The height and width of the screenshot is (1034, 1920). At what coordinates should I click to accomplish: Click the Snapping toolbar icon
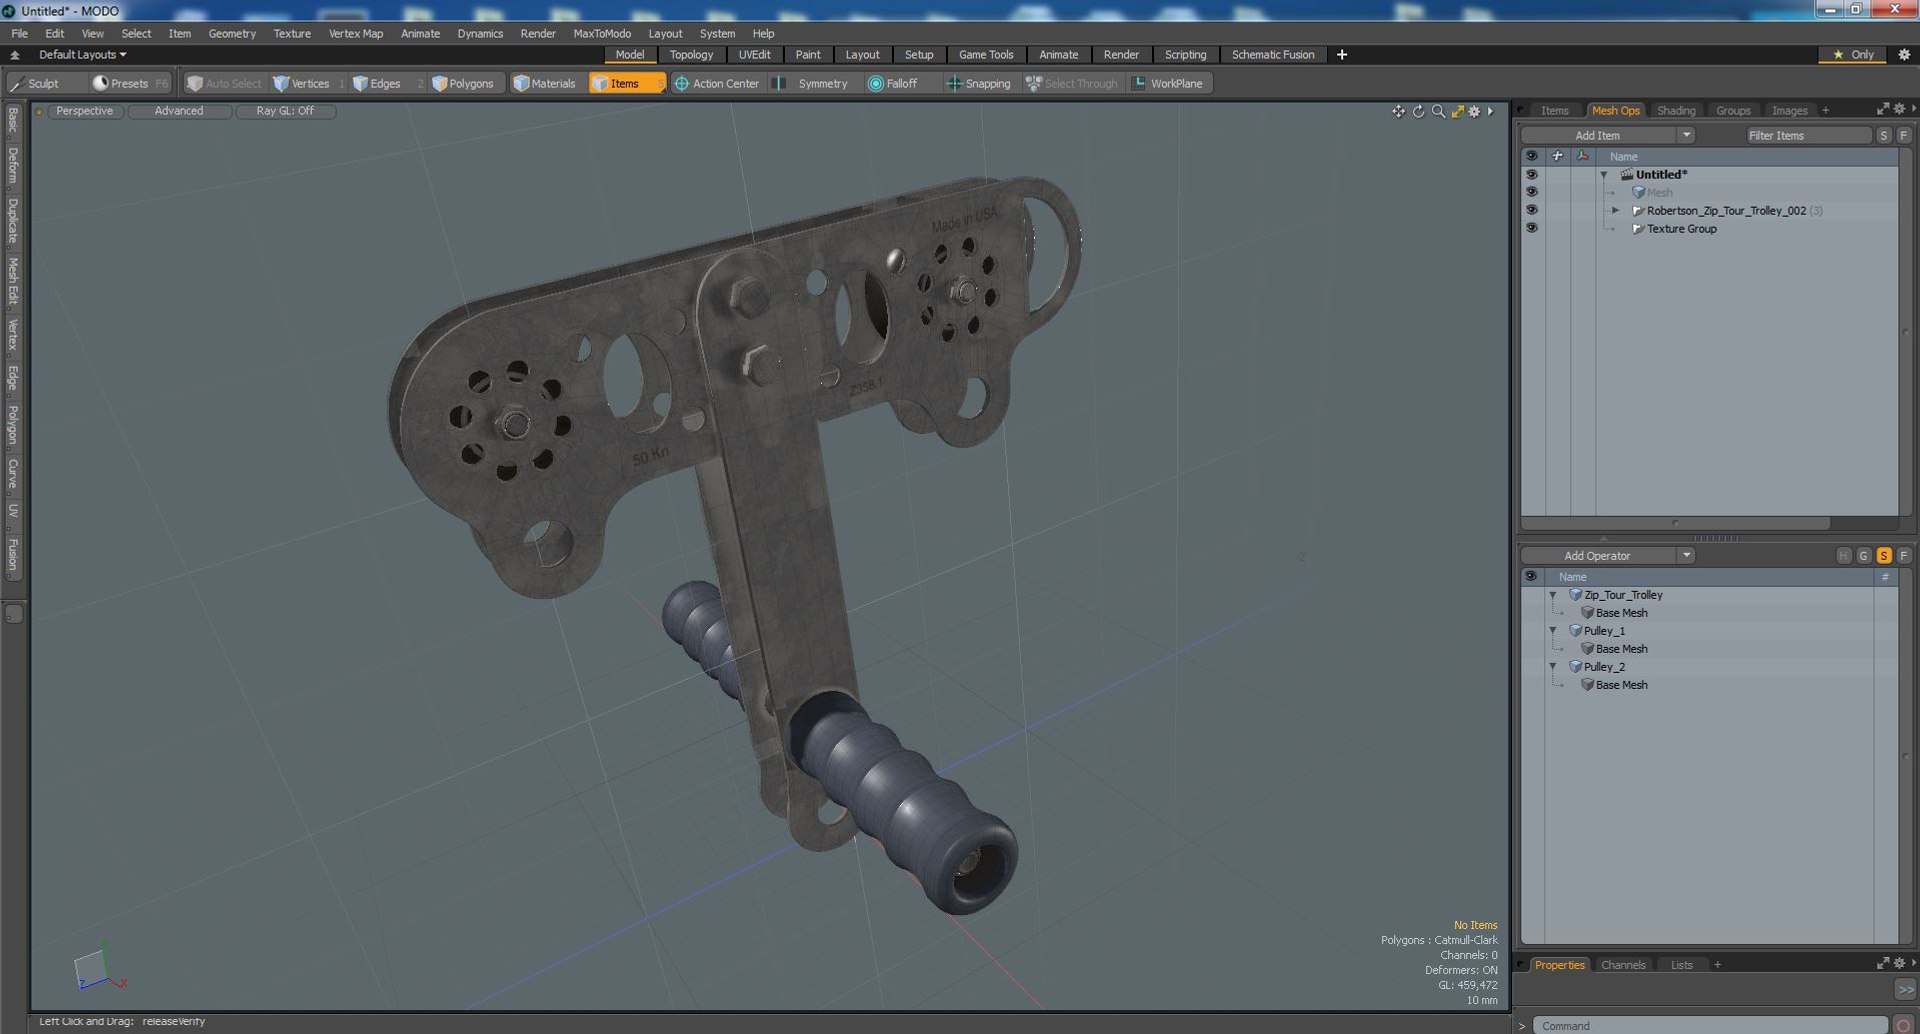tap(954, 84)
